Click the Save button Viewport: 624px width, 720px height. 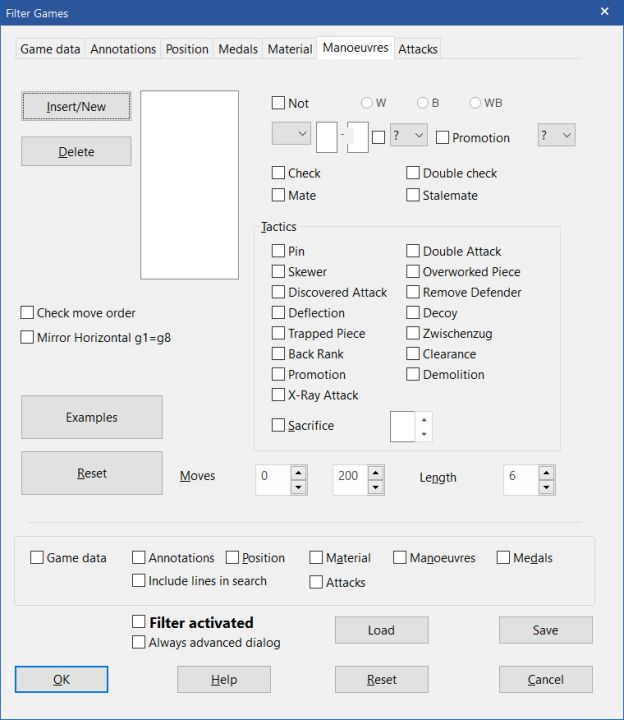coord(545,630)
